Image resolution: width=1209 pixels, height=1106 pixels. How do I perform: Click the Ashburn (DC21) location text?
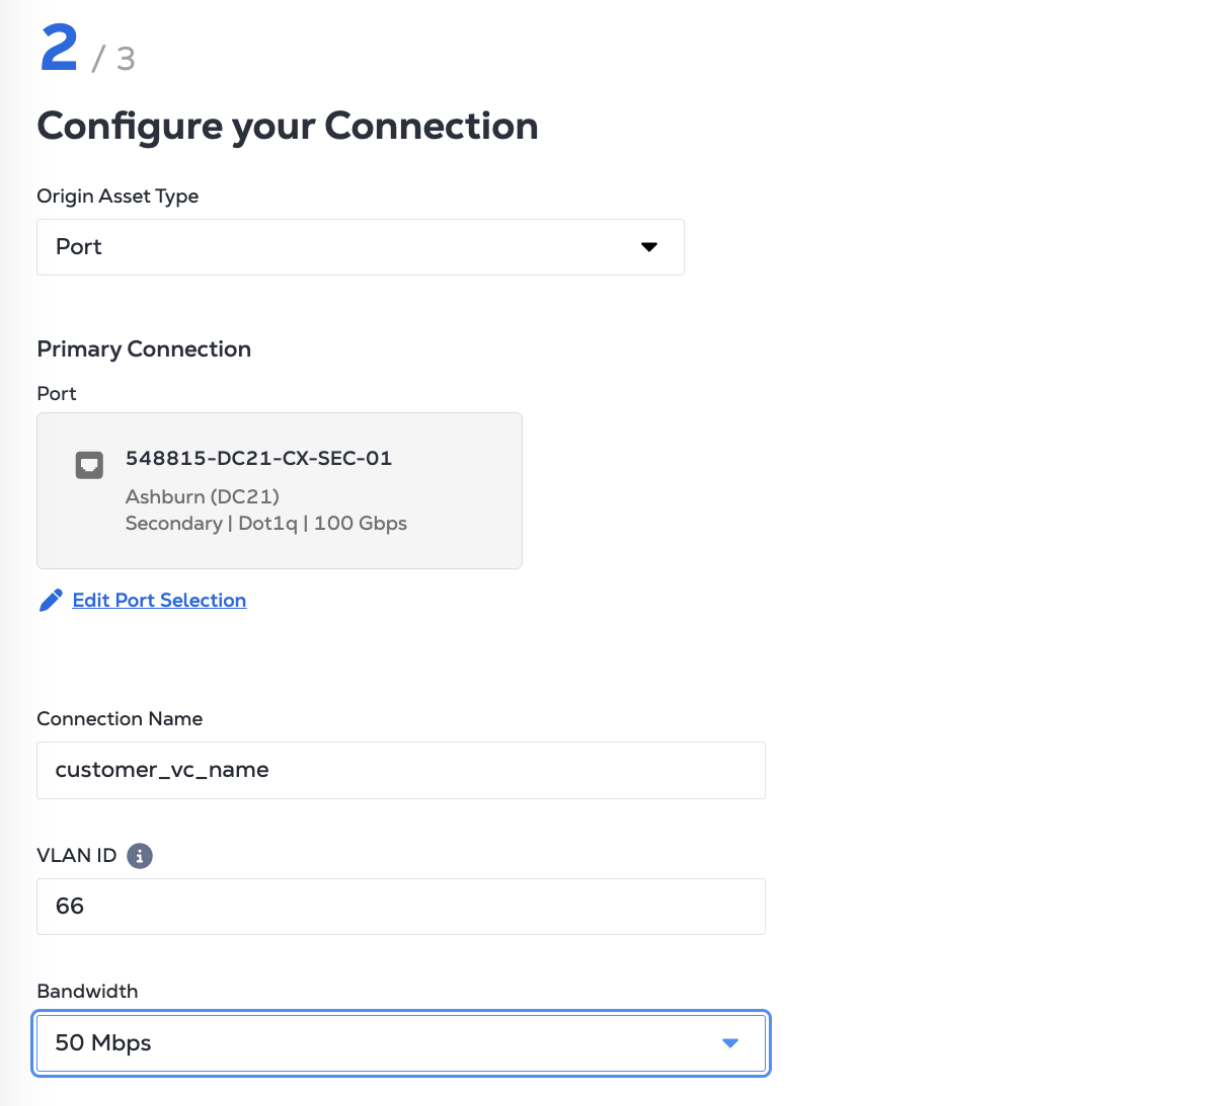coord(202,496)
